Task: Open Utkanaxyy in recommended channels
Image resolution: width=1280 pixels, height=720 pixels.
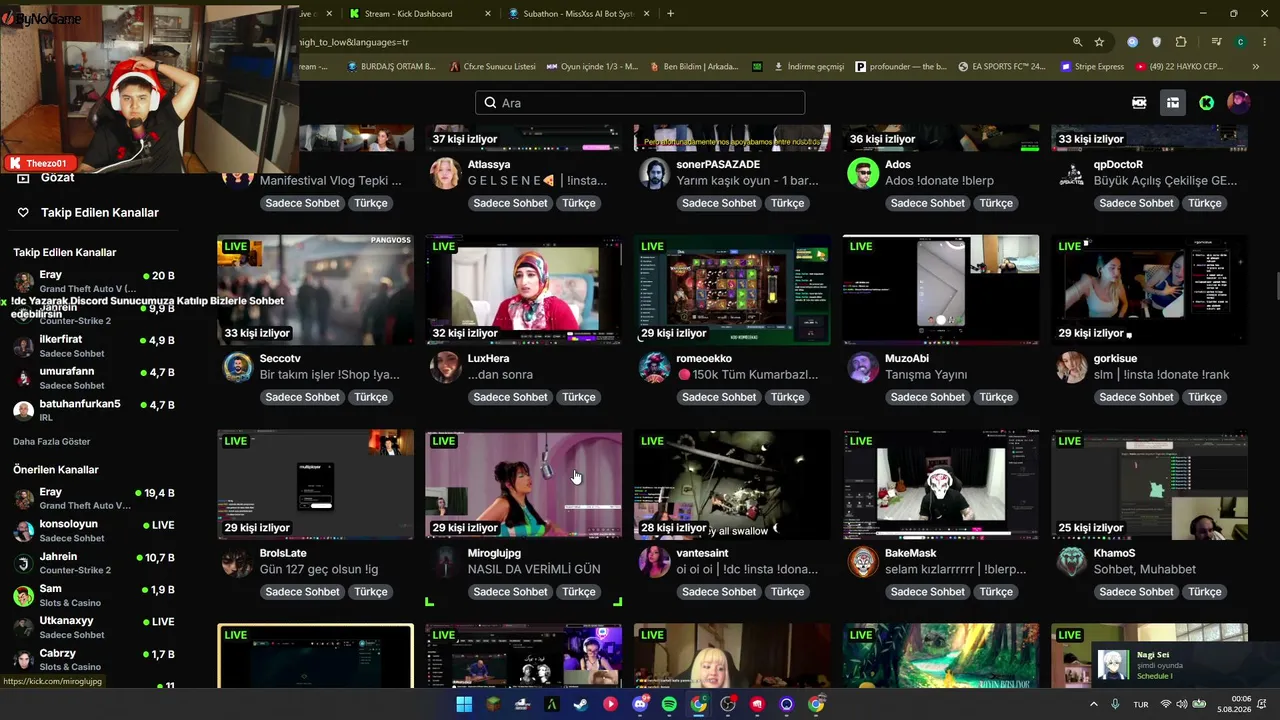Action: tap(95, 627)
